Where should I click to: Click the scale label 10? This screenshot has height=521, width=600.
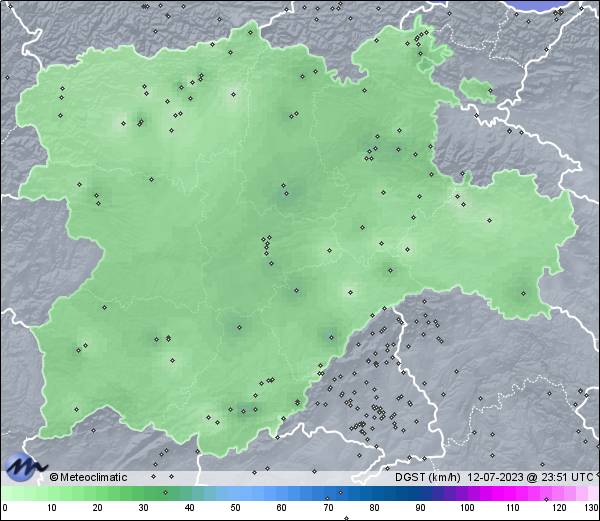(52, 508)
